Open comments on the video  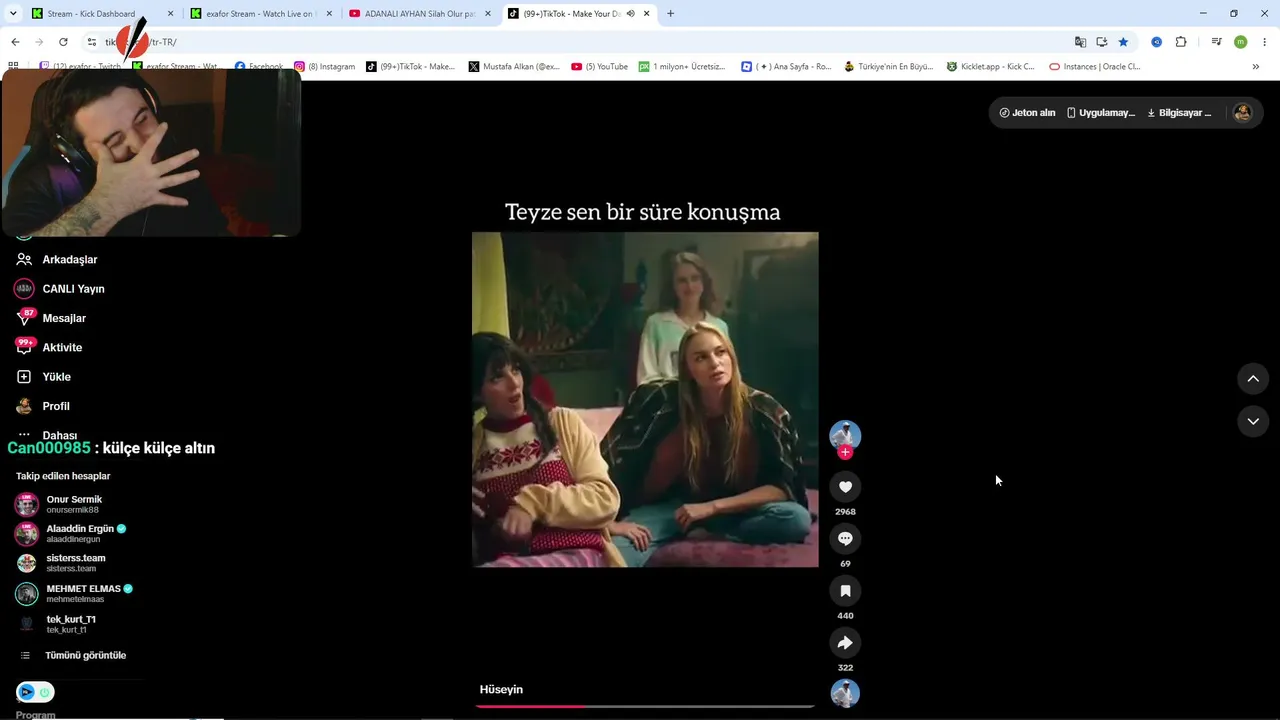click(845, 539)
